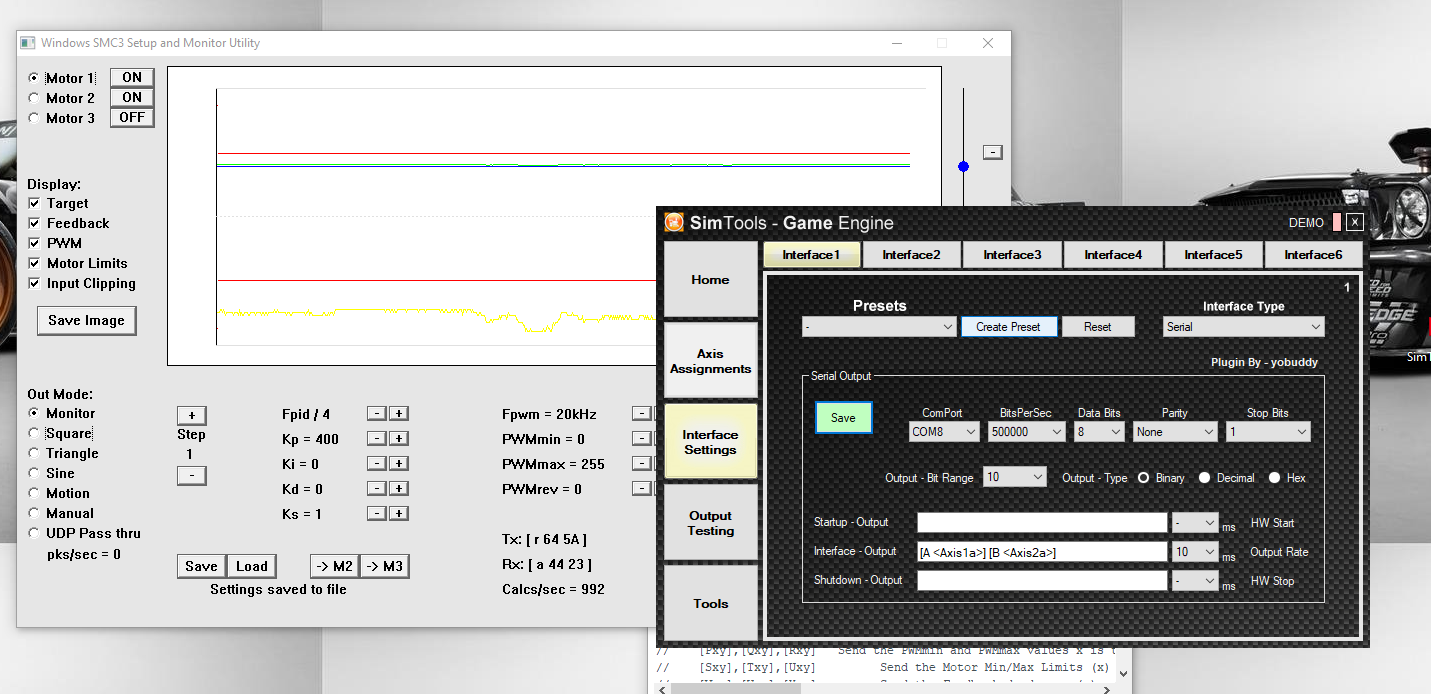Decrease Fpid with its minus button
The height and width of the screenshot is (694, 1431).
(x=376, y=413)
